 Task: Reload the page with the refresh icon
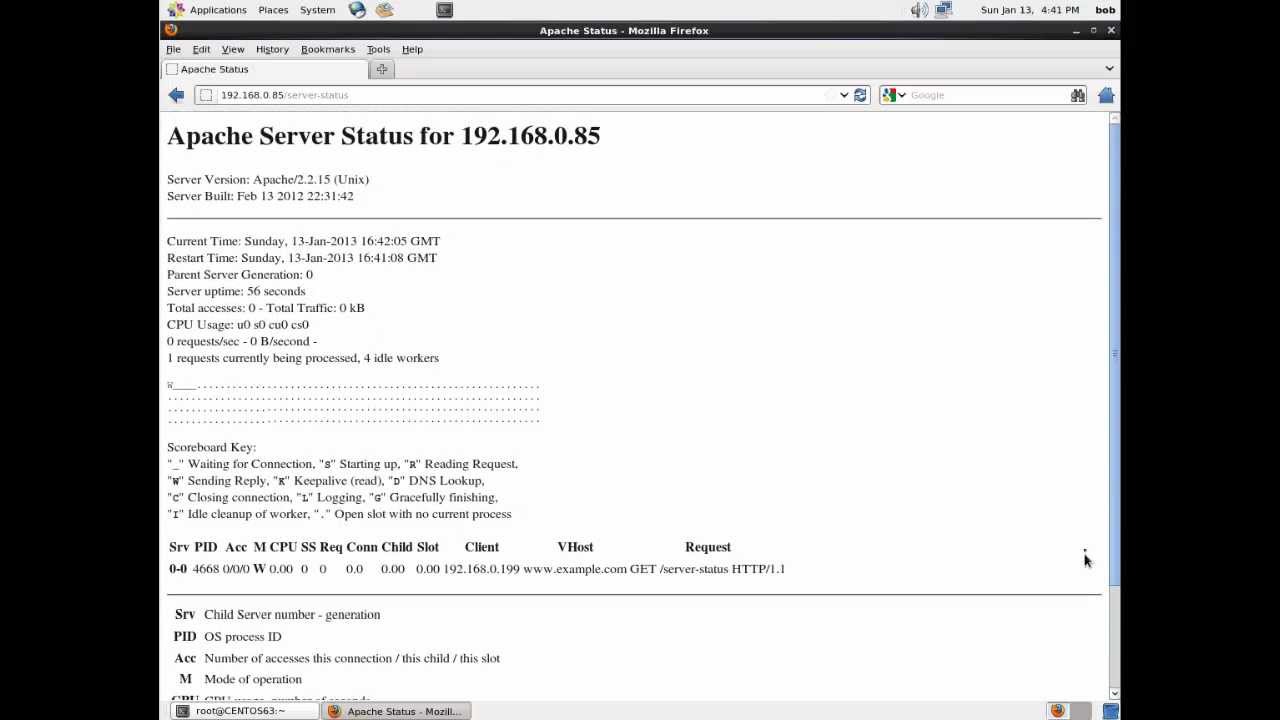point(860,95)
